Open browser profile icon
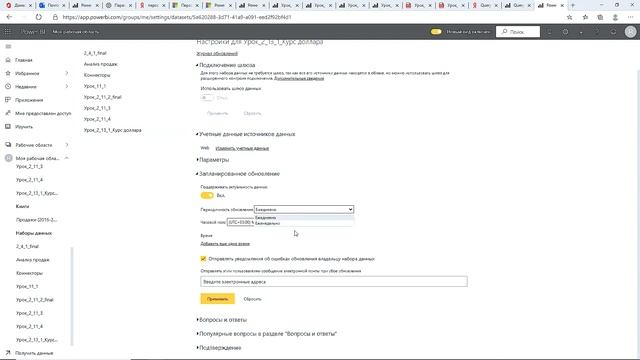The height and width of the screenshot is (360, 640). tap(615, 17)
